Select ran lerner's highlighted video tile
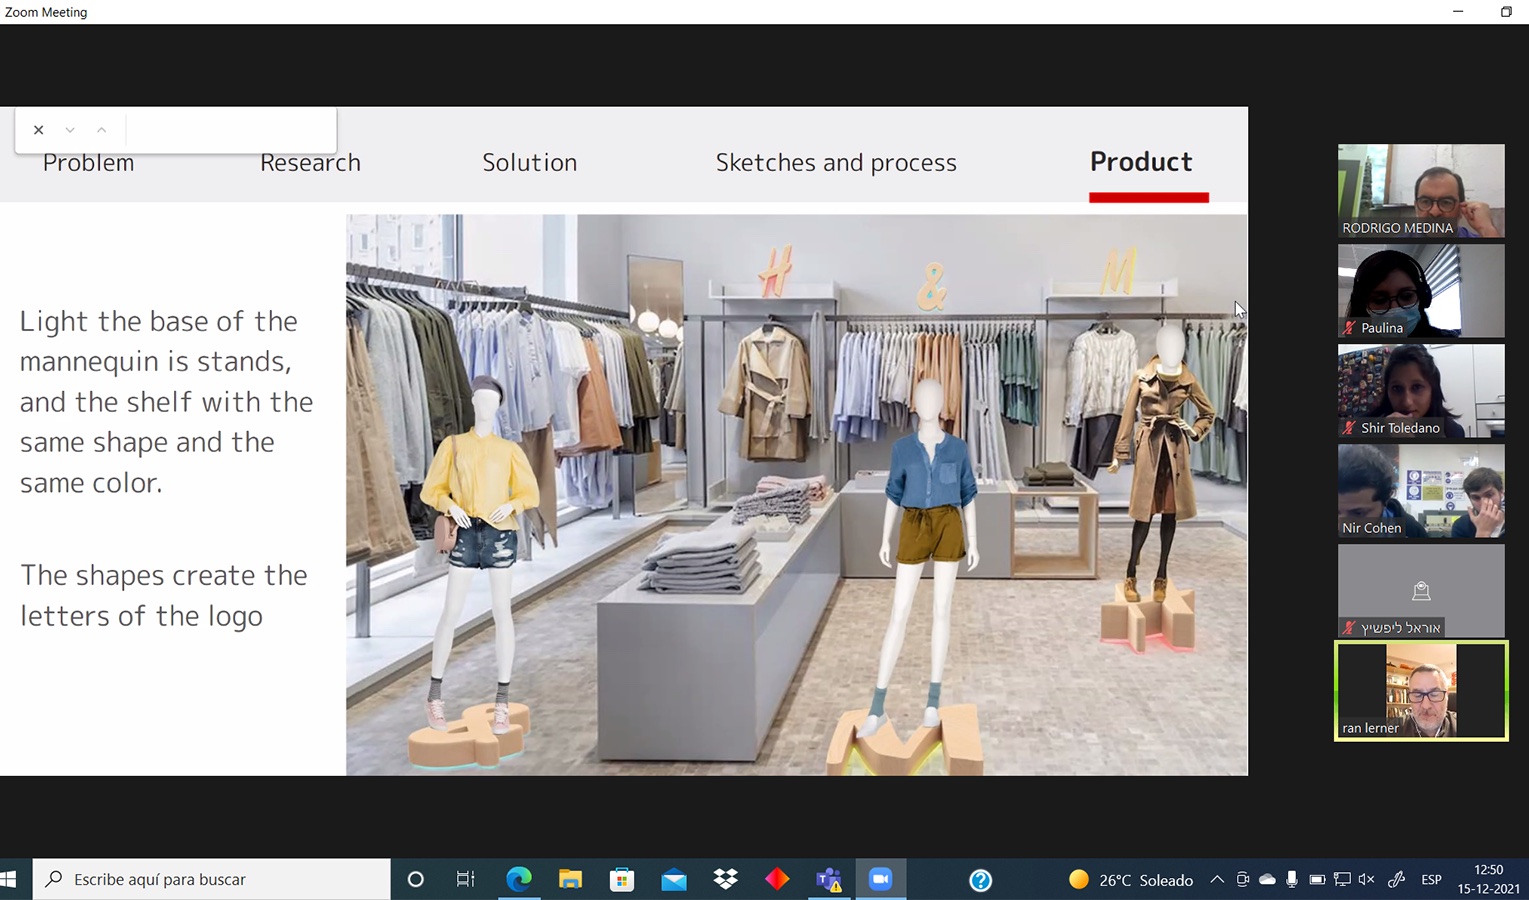The image size is (1529, 900). tap(1420, 690)
